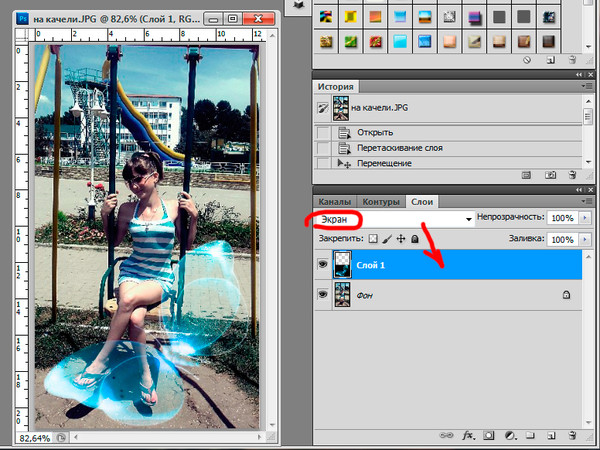This screenshot has width=600, height=450.
Task: Click the Слой 1 layer thumbnail
Action: [x=342, y=264]
